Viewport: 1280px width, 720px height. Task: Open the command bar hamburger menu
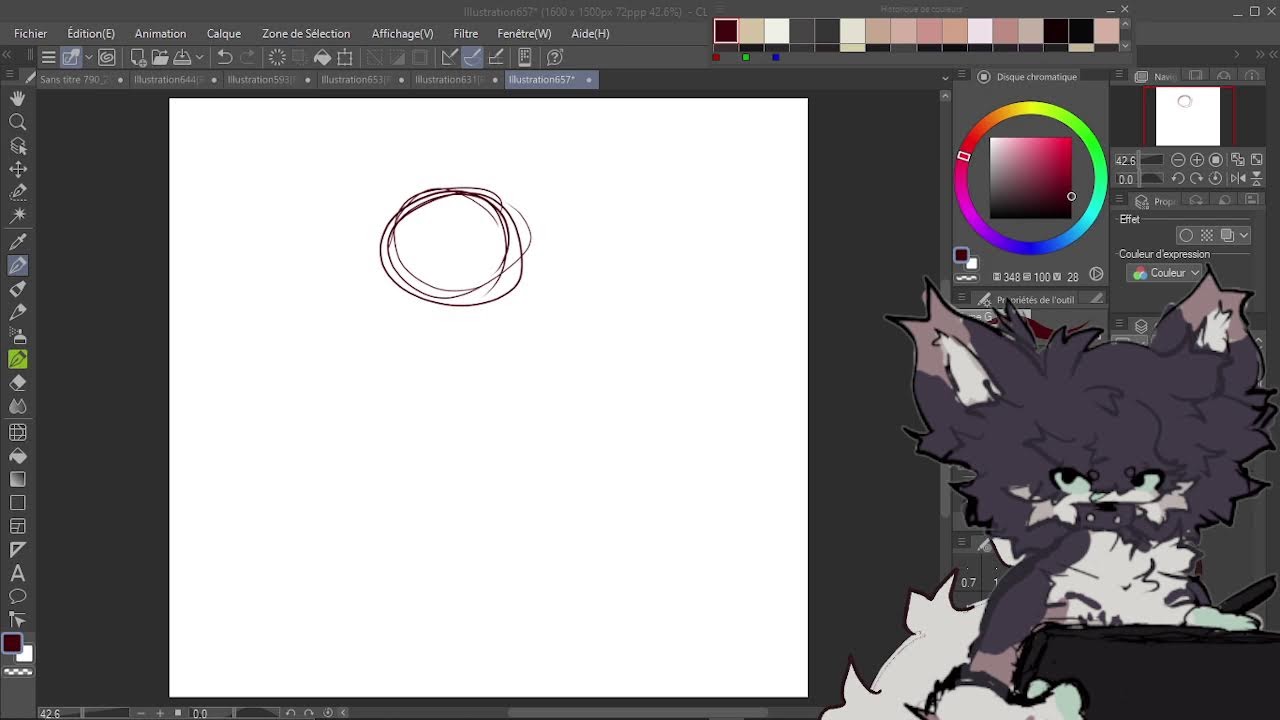(x=48, y=57)
